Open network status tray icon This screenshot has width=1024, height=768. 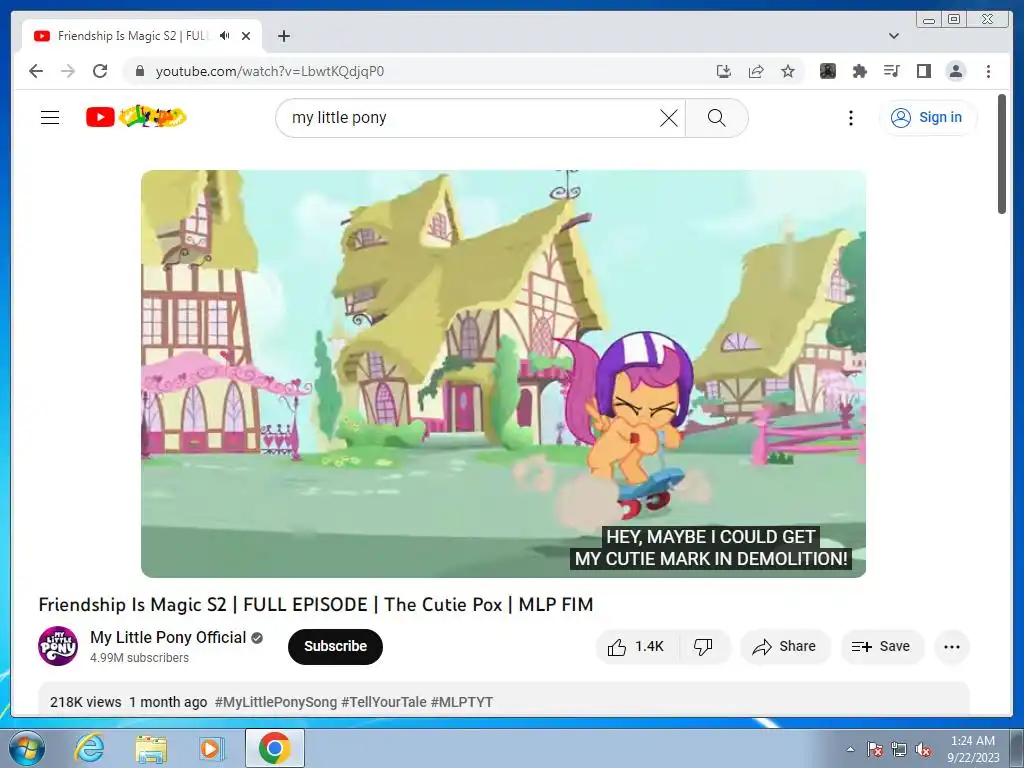coord(899,749)
